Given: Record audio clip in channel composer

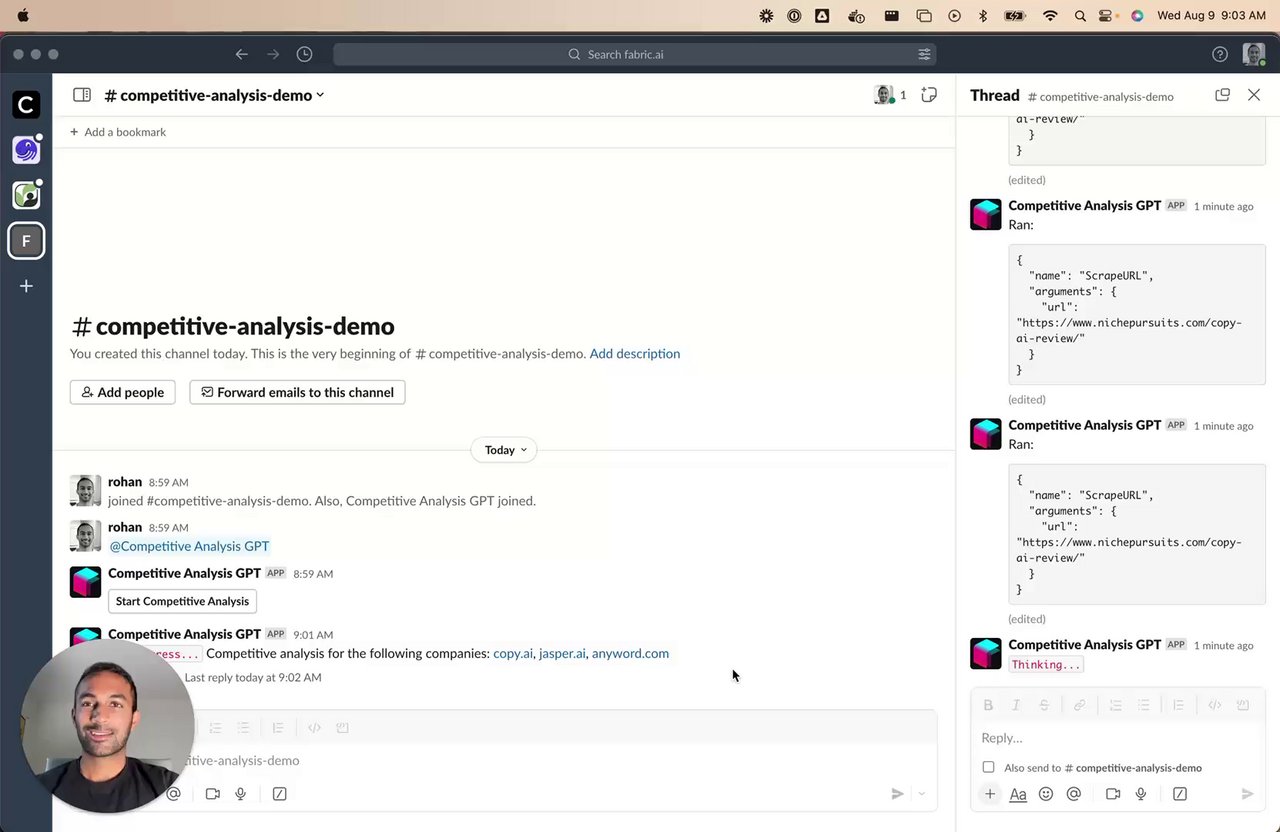Looking at the screenshot, I should coord(241,794).
